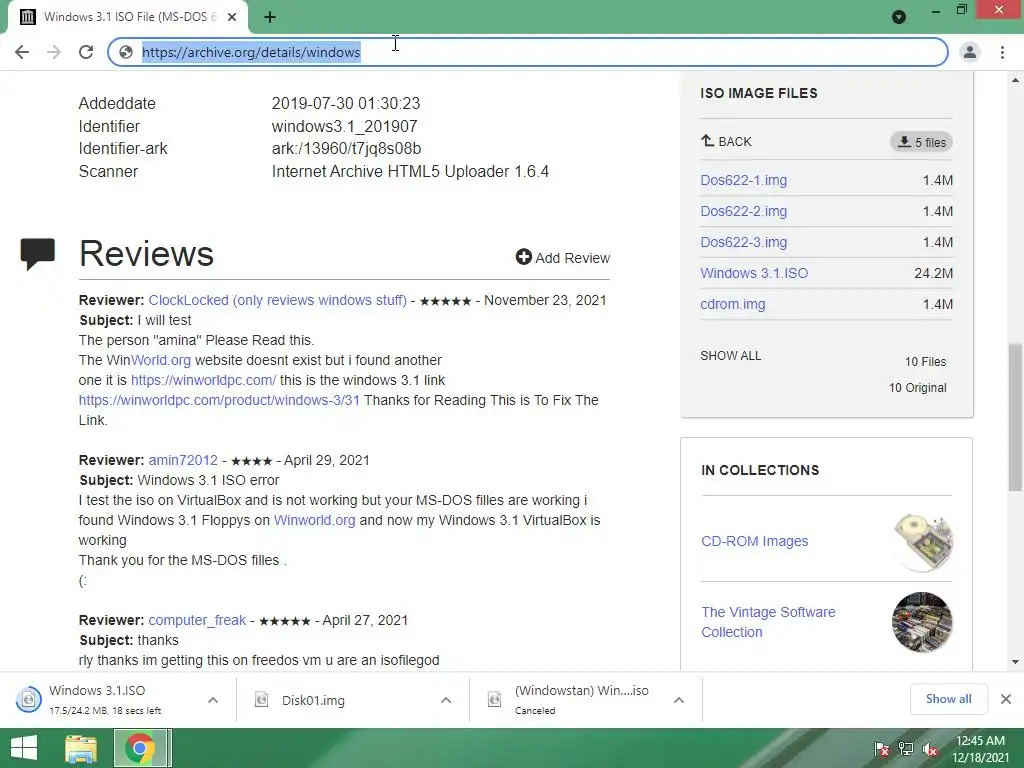Open CD-ROM Images collection
1024x768 pixels.
pyautogui.click(x=755, y=541)
